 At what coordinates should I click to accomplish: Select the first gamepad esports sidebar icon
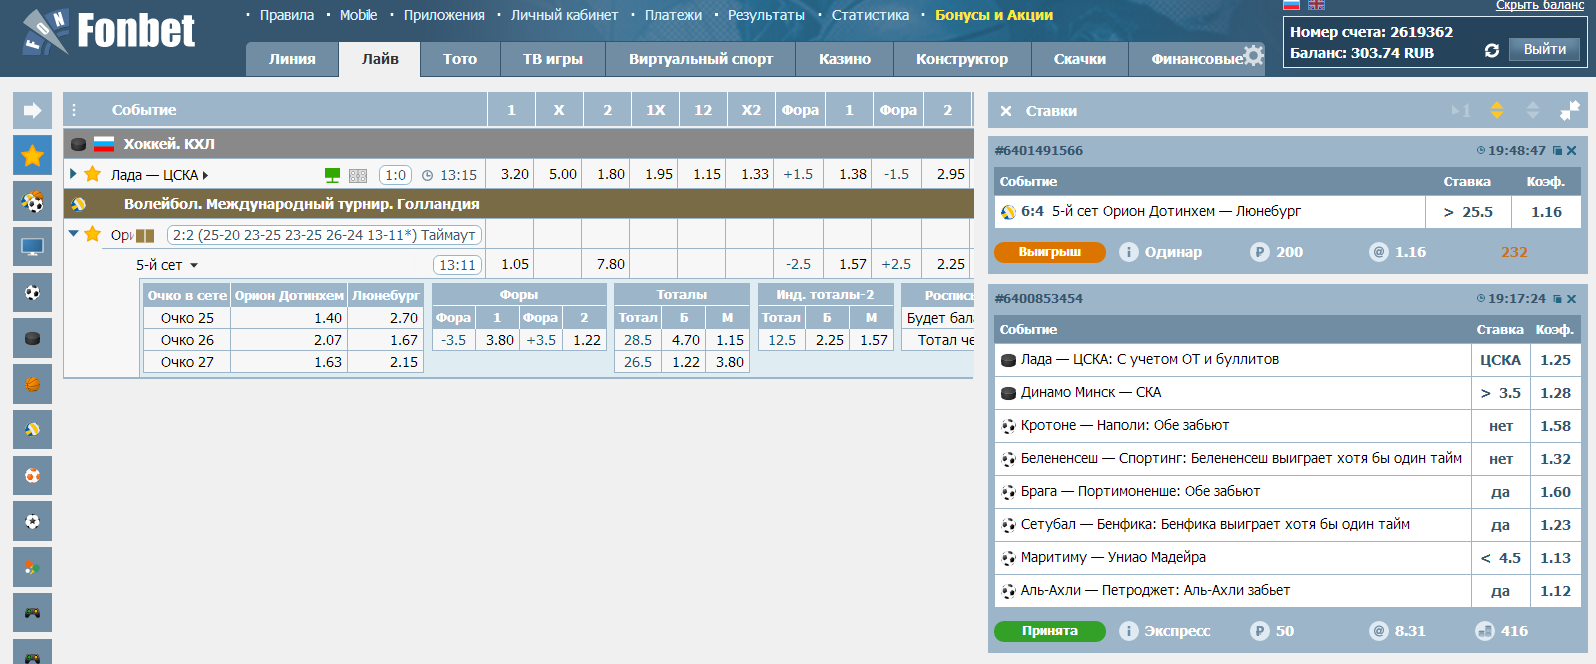click(x=32, y=613)
